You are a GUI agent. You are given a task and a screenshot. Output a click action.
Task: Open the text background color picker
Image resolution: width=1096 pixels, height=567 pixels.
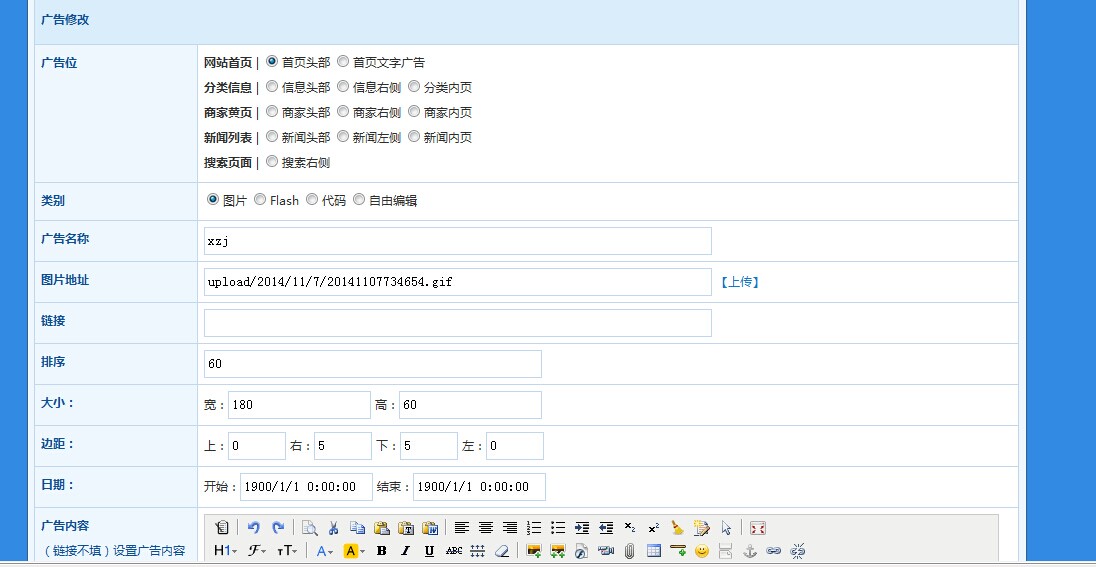point(354,551)
